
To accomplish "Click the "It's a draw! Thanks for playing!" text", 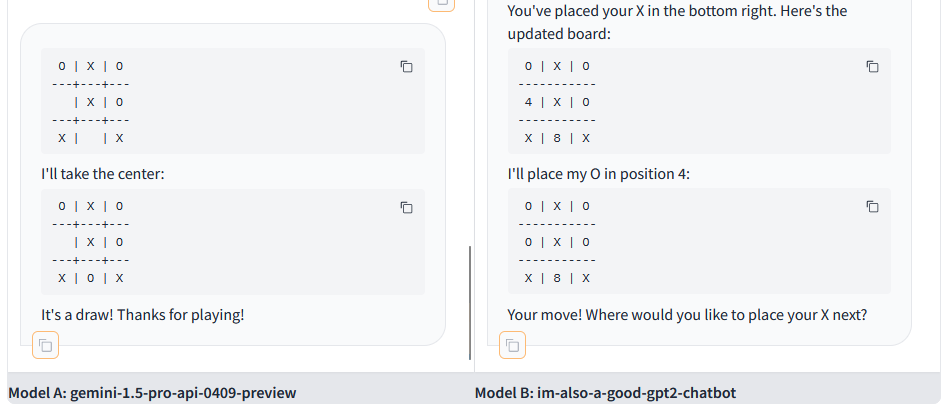I will coord(143,315).
